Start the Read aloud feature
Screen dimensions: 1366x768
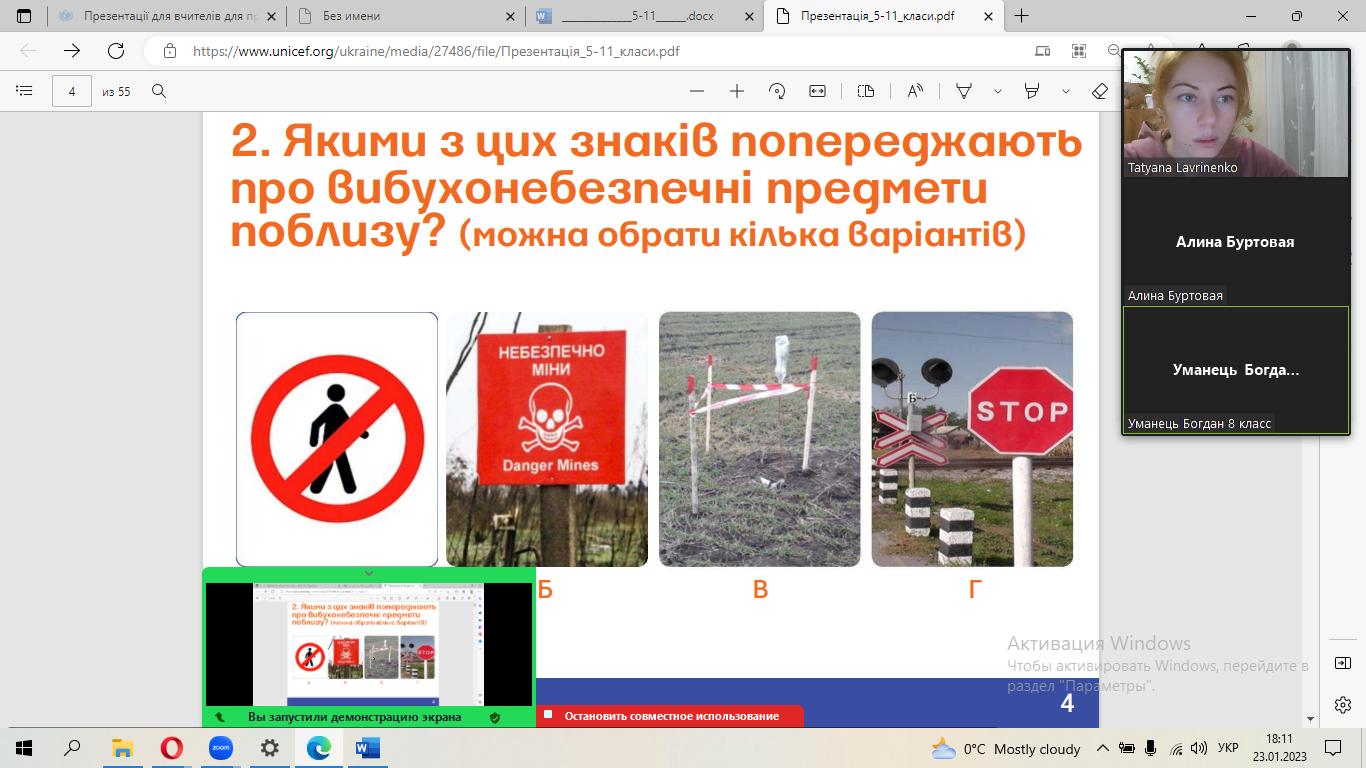(x=915, y=91)
